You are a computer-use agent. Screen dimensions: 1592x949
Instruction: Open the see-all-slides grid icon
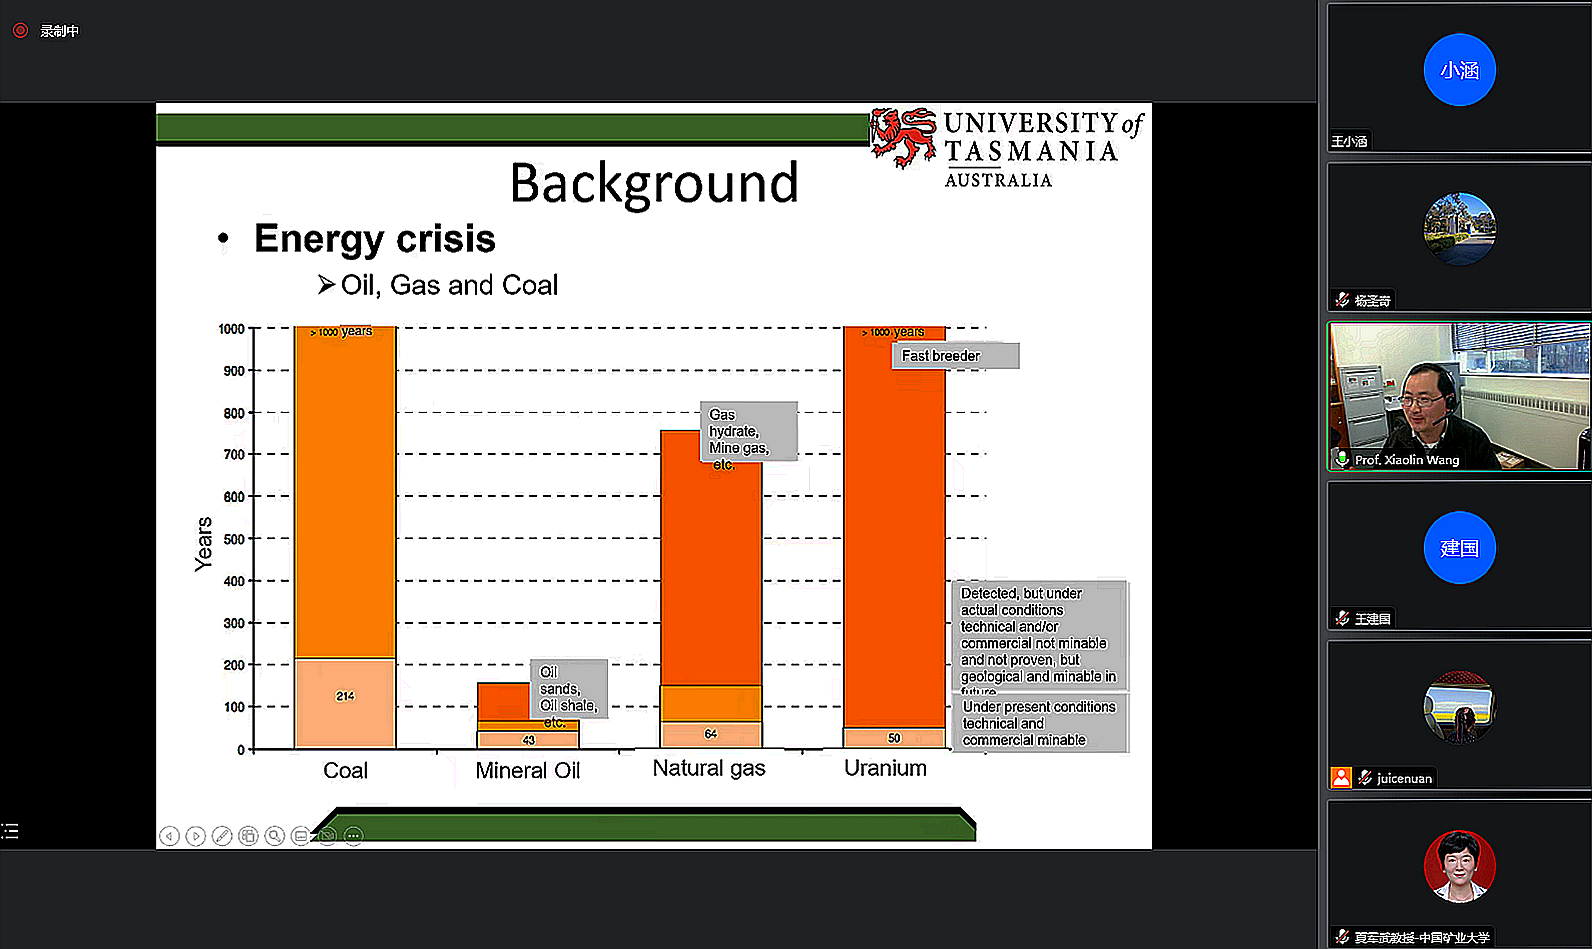(x=248, y=836)
